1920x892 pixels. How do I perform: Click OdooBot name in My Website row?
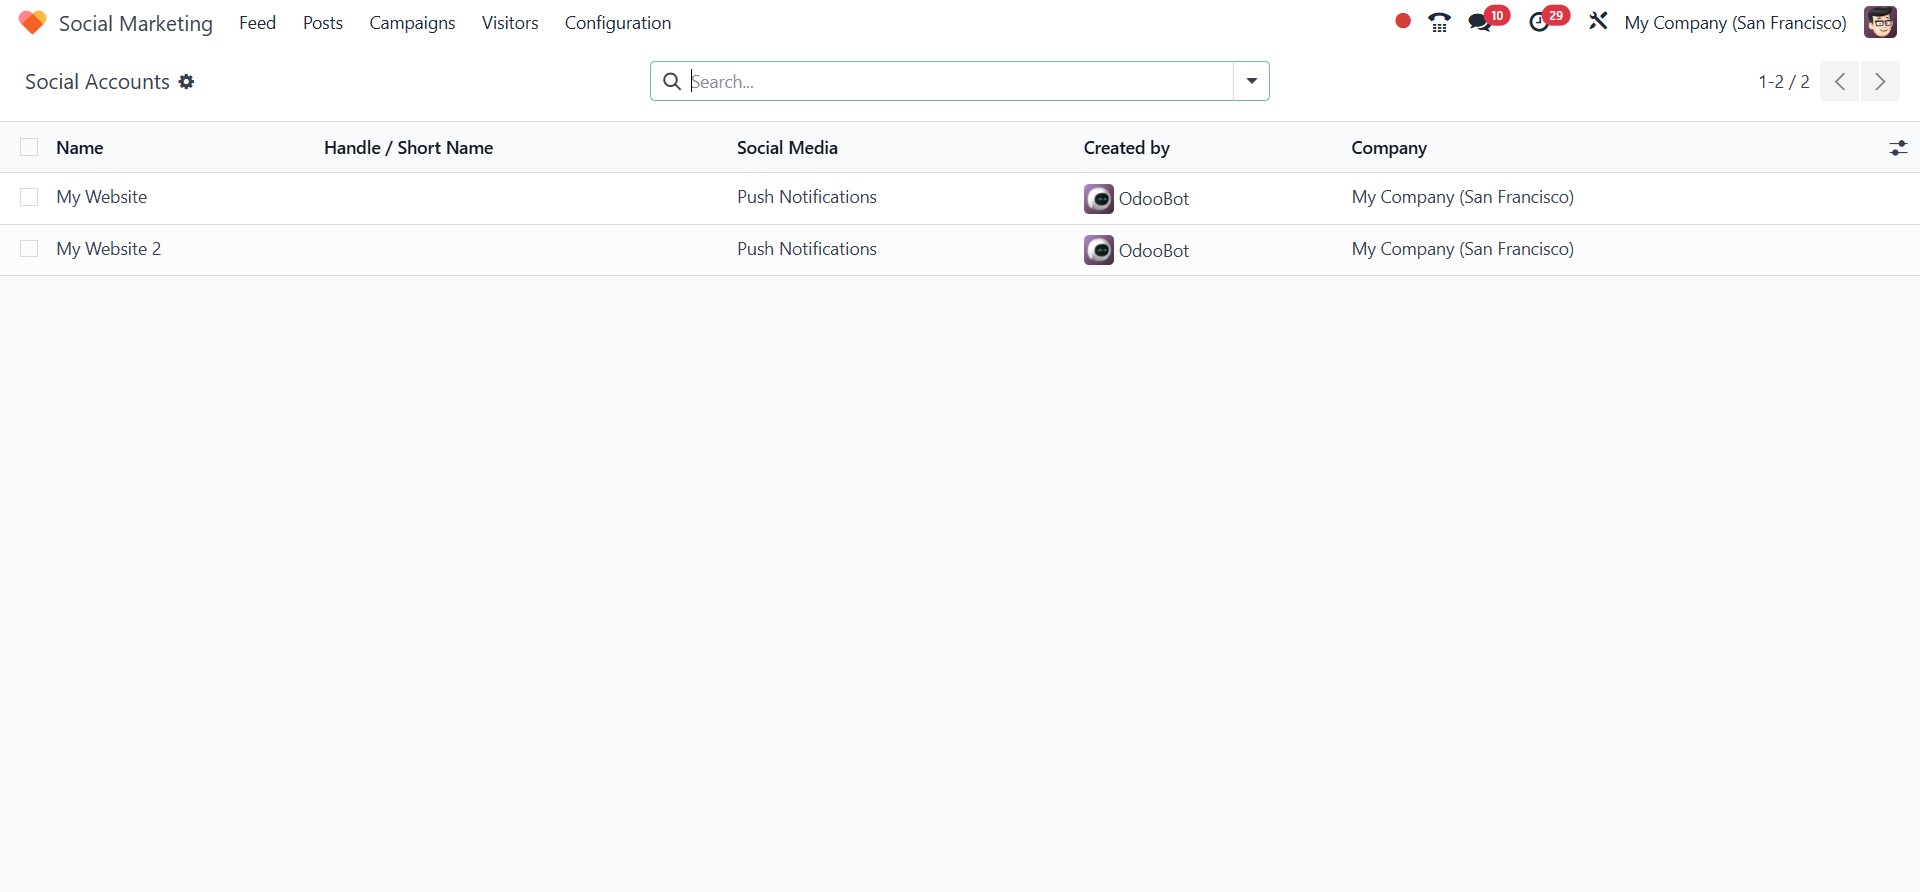pyautogui.click(x=1154, y=199)
